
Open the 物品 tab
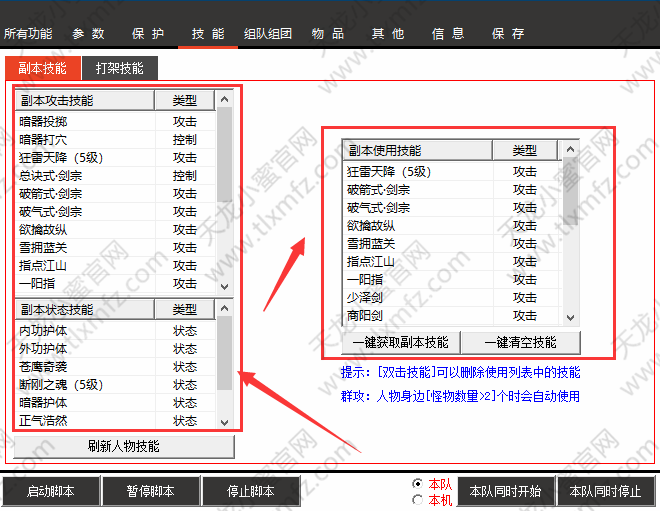[x=328, y=34]
